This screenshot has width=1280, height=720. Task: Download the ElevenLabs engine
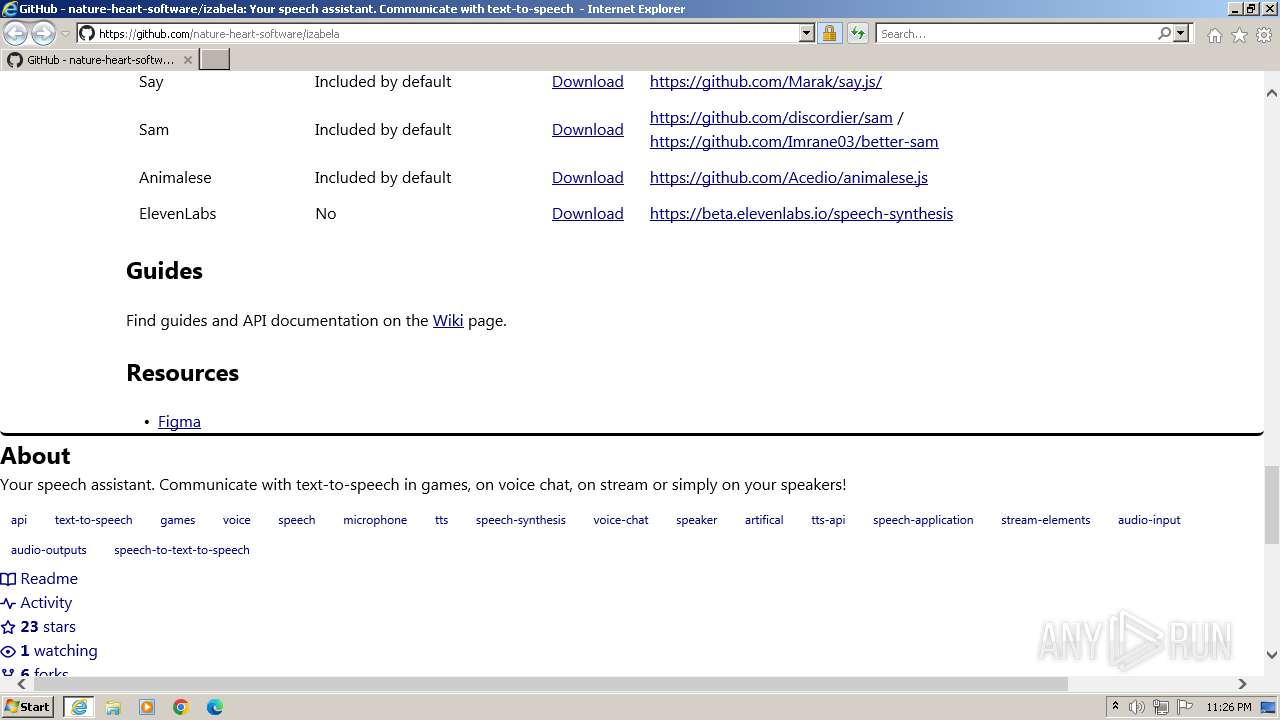(x=587, y=214)
